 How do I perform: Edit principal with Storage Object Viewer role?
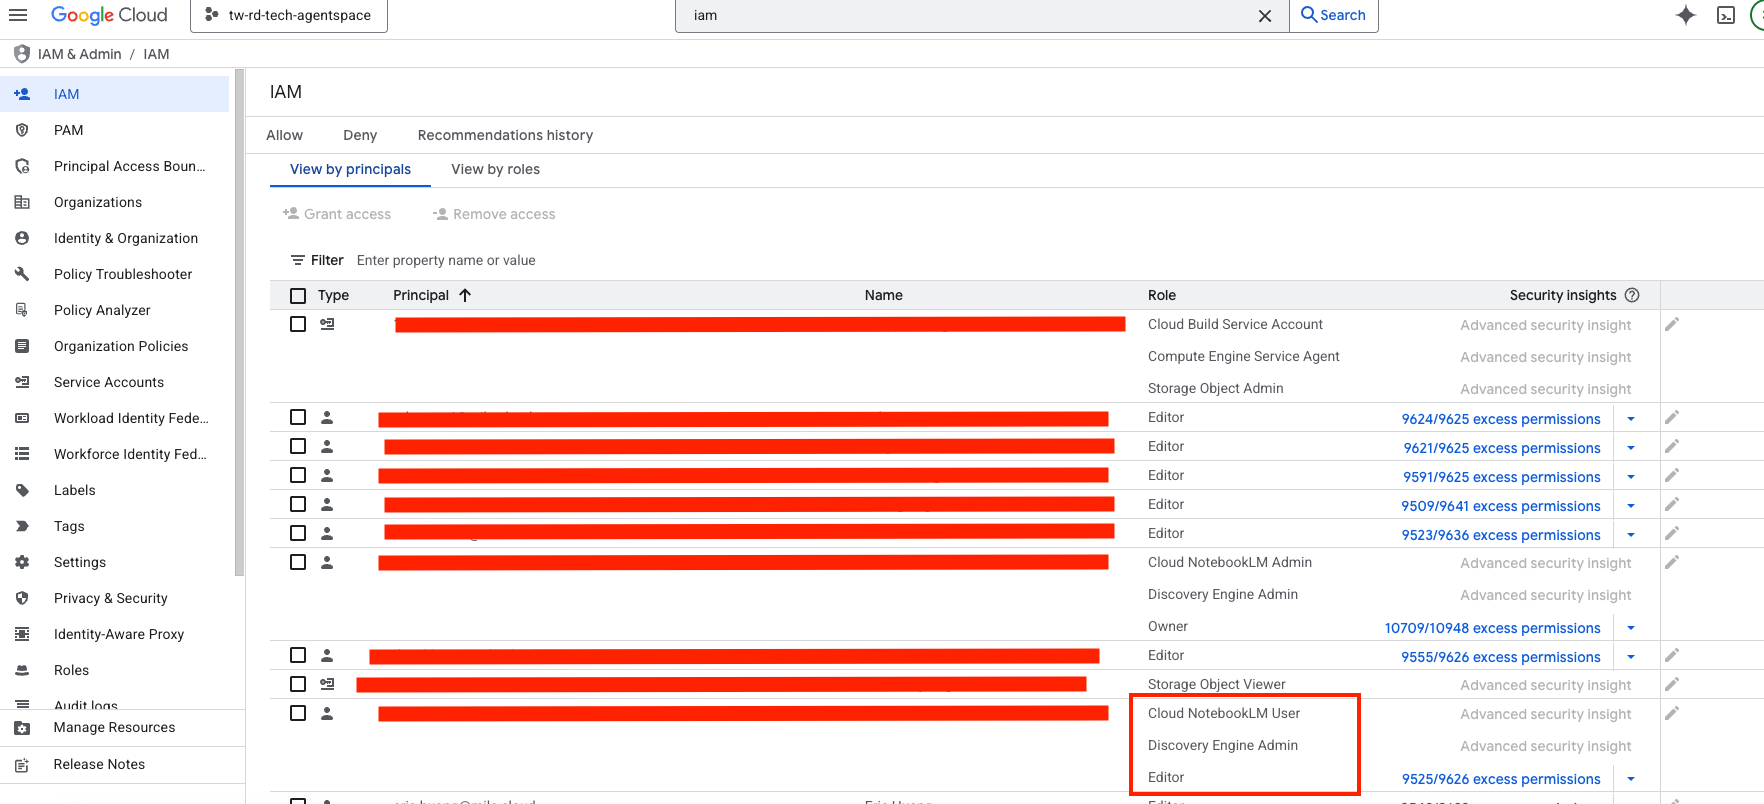click(x=1671, y=684)
